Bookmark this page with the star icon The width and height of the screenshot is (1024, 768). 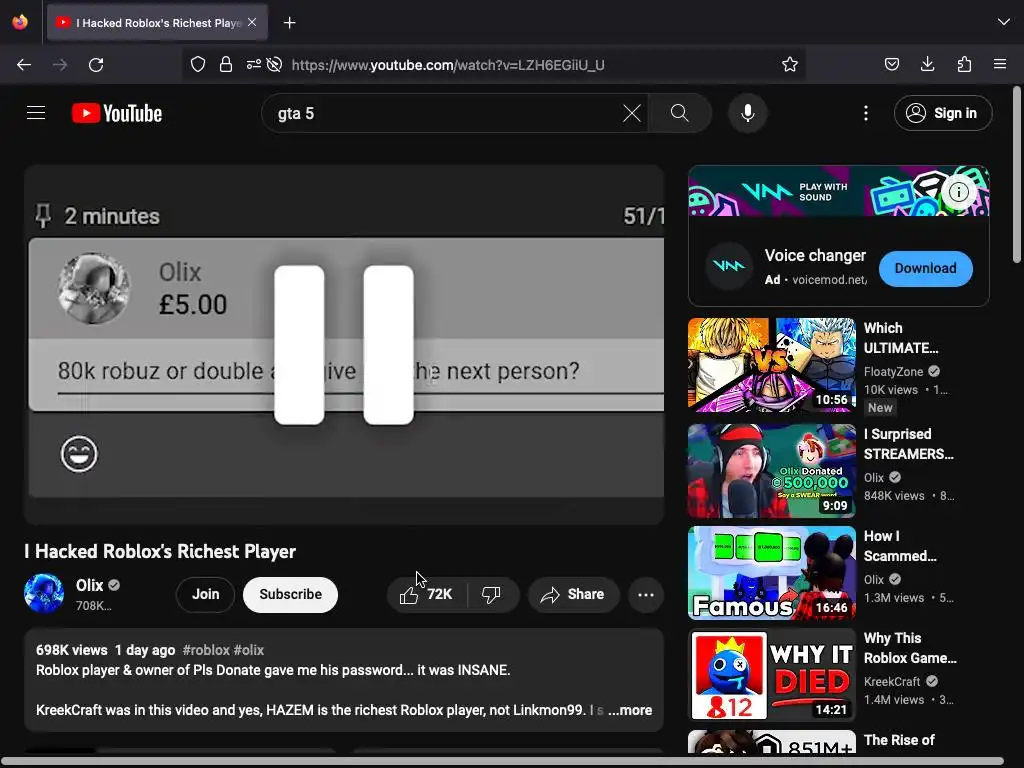790,64
